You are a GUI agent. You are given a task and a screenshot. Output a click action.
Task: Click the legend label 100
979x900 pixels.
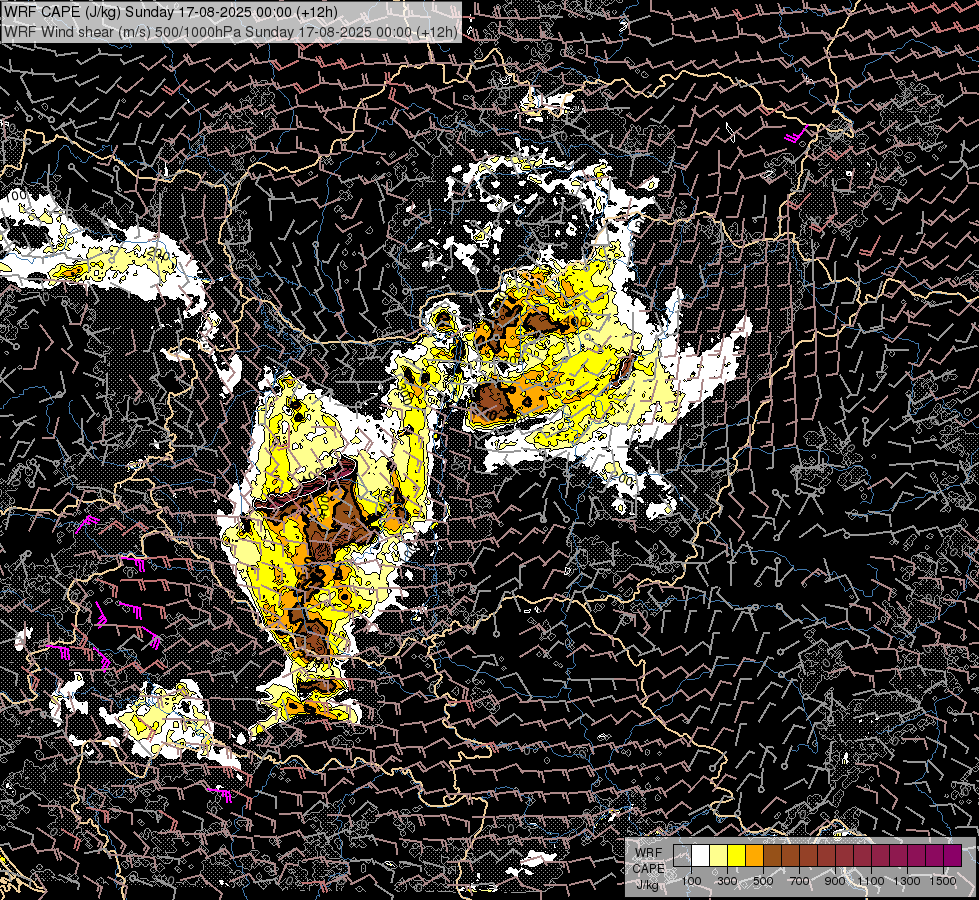[691, 881]
